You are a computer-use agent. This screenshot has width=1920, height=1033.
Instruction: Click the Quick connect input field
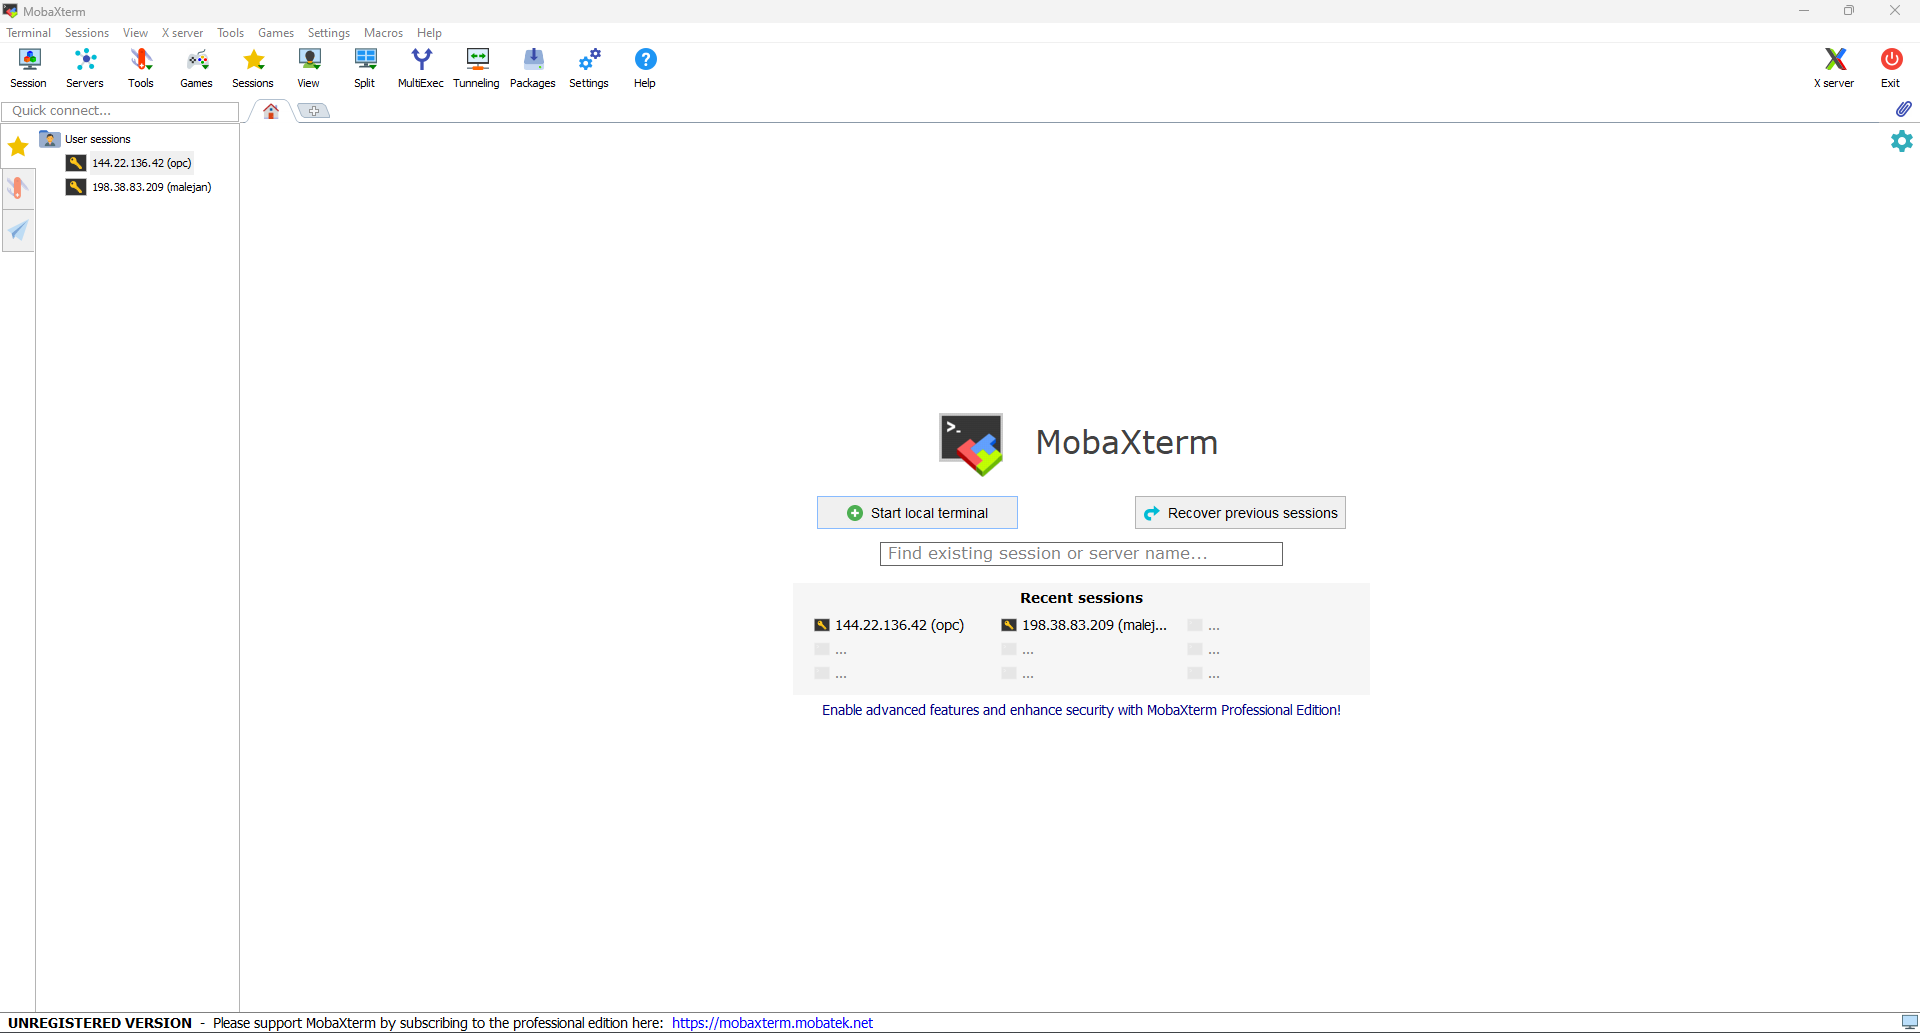click(119, 111)
